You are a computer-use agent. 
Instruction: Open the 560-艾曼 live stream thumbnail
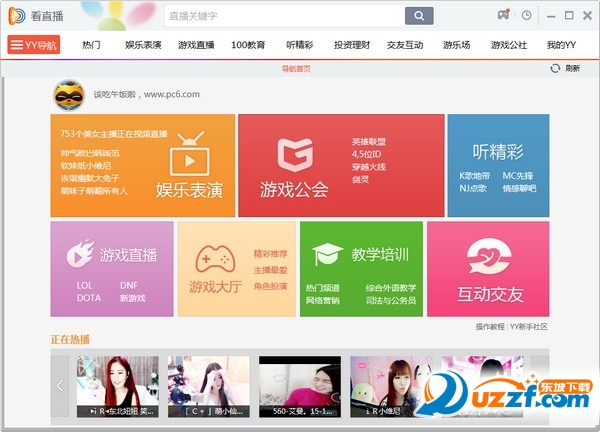click(x=300, y=386)
